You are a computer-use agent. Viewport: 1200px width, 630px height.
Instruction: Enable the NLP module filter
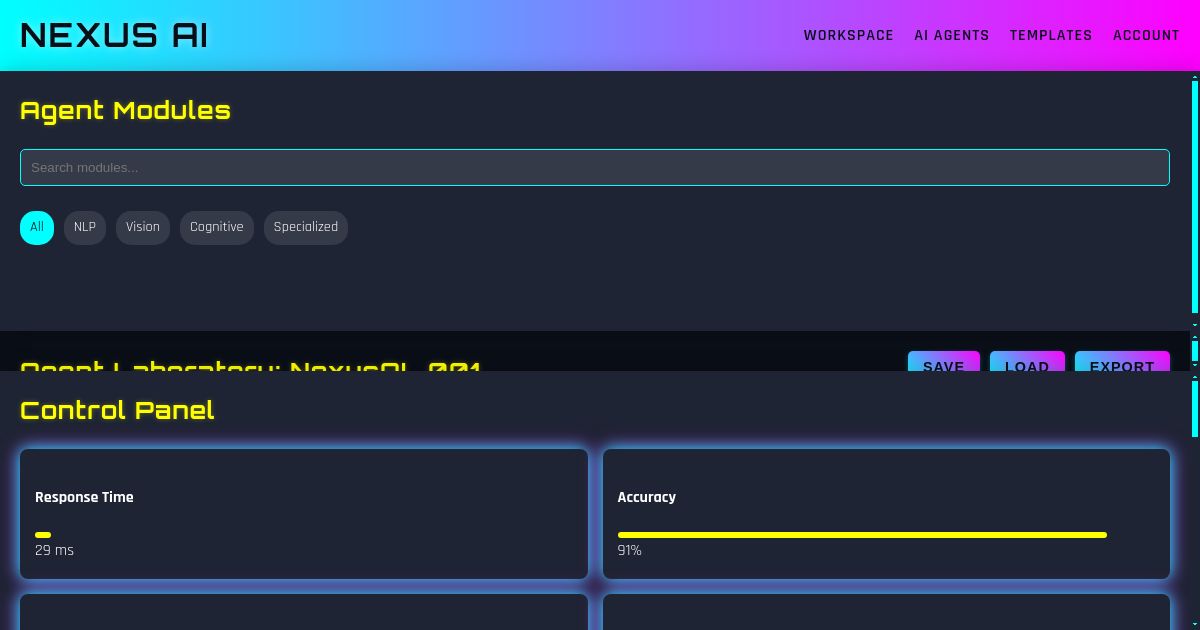(x=85, y=227)
